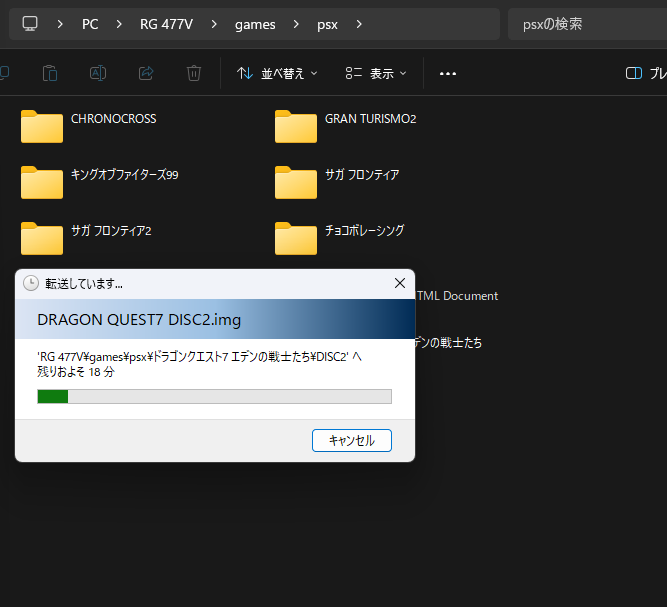This screenshot has width=667, height=607.
Task: Open the 表示 view dropdown
Action: (x=376, y=73)
